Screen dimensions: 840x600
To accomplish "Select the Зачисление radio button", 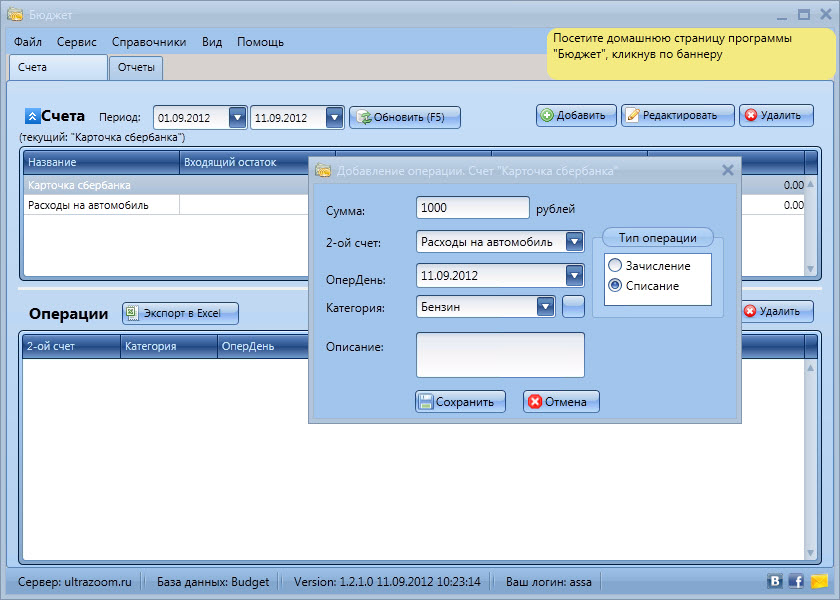I will click(615, 266).
